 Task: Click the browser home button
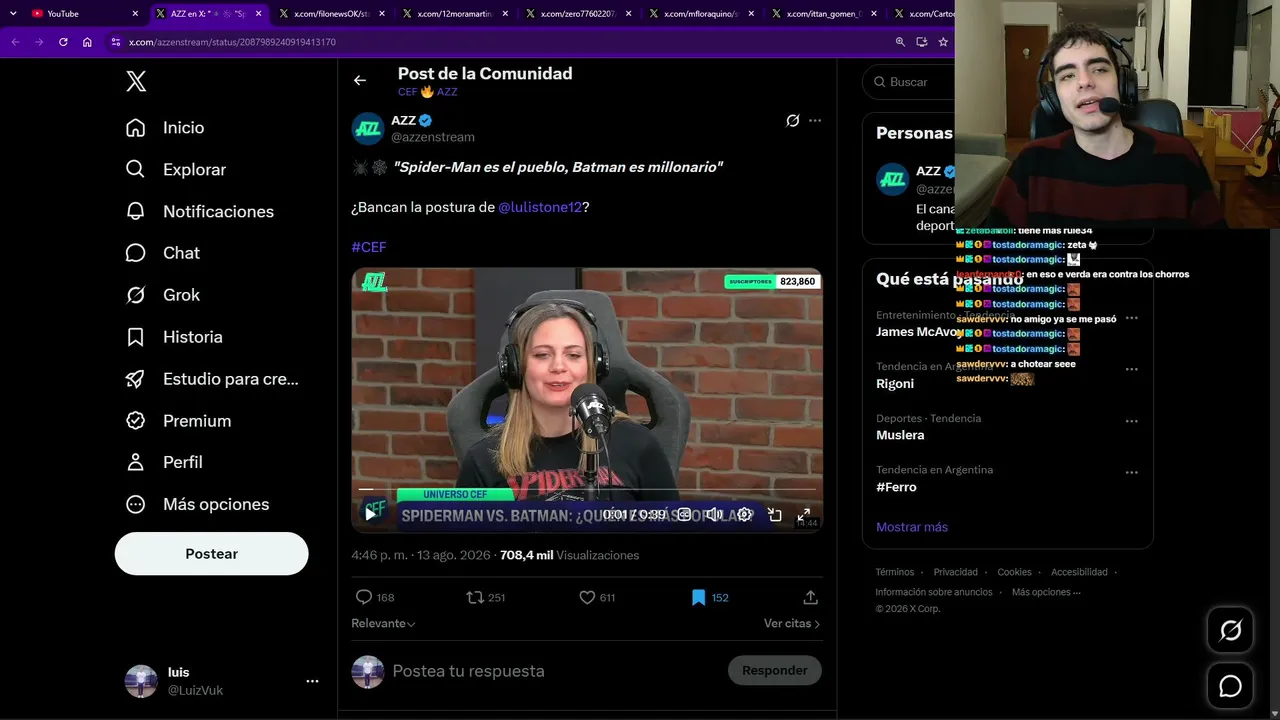pyautogui.click(x=87, y=42)
